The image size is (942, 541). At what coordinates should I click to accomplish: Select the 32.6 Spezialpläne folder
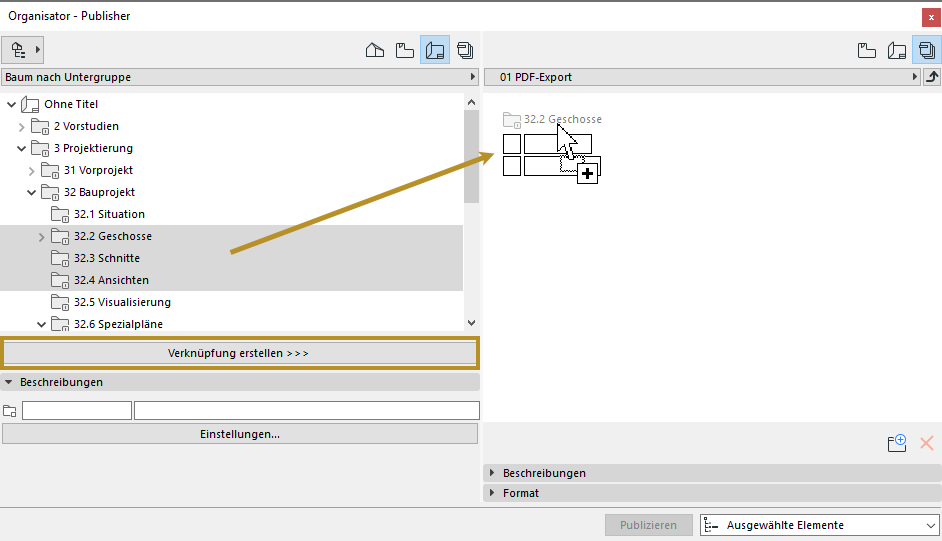click(118, 324)
